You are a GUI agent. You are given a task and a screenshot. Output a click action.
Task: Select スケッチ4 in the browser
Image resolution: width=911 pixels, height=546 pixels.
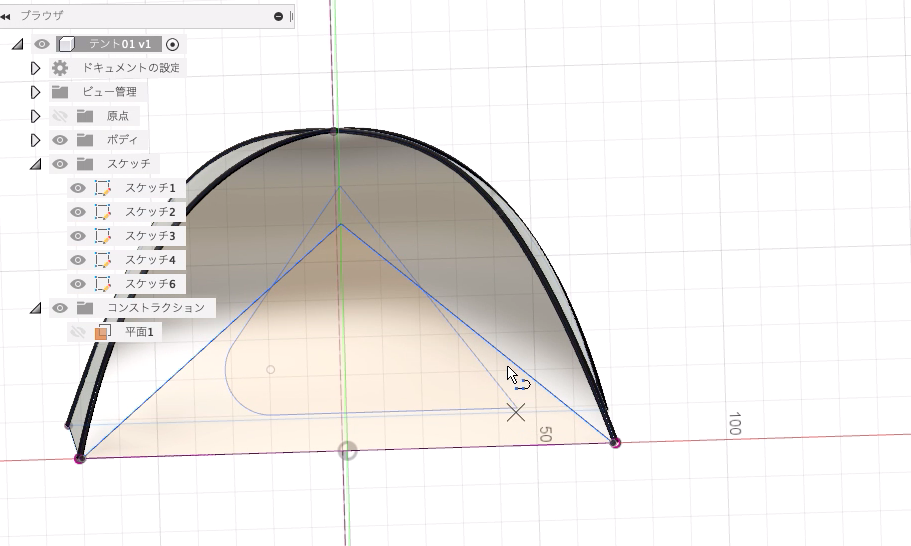(150, 260)
